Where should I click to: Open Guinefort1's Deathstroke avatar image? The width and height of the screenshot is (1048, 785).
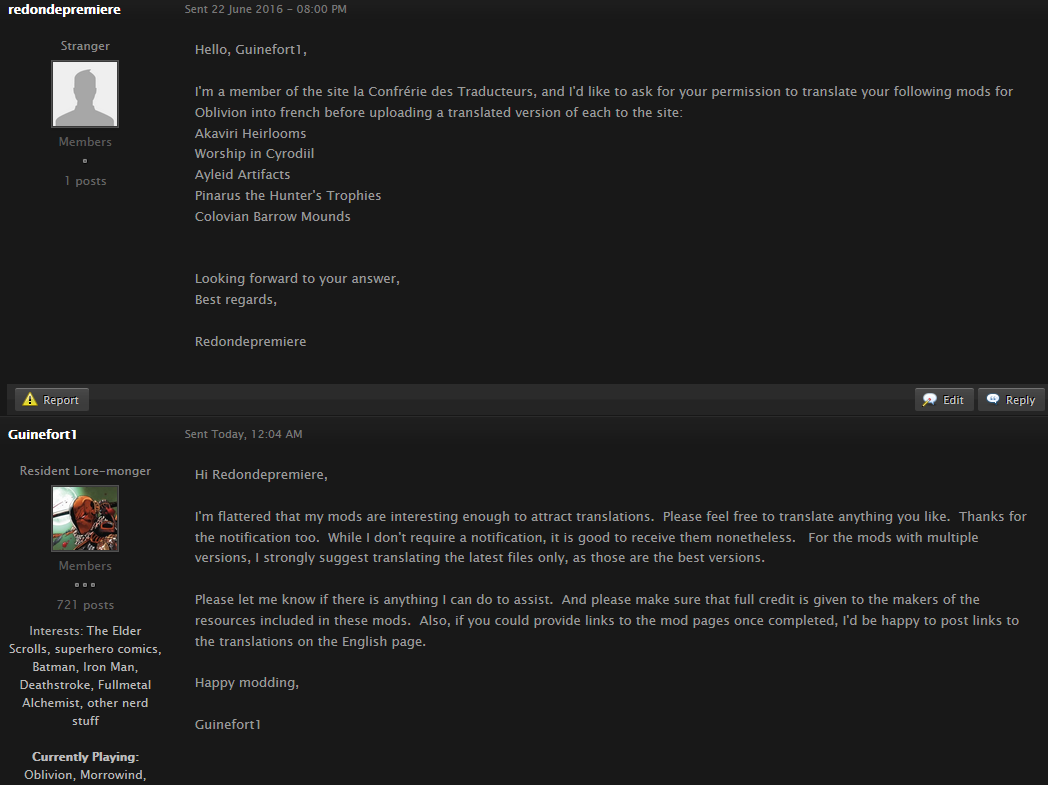coord(85,518)
